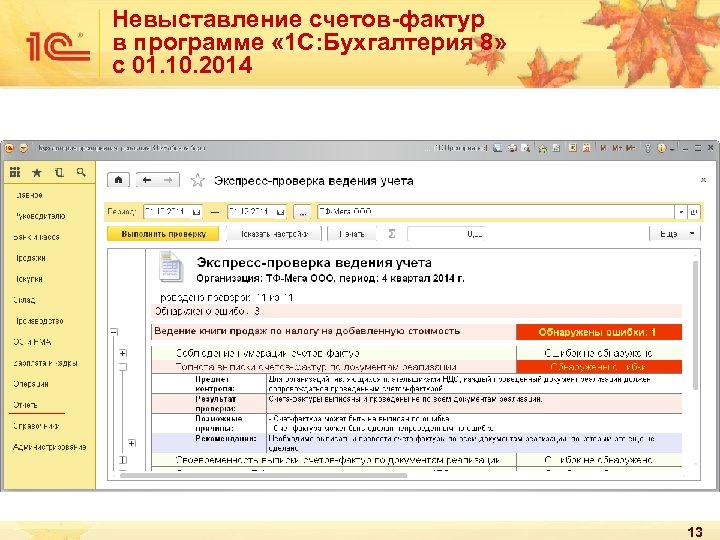720x540 pixels.
Task: Click the Печать button
Action: 352,234
